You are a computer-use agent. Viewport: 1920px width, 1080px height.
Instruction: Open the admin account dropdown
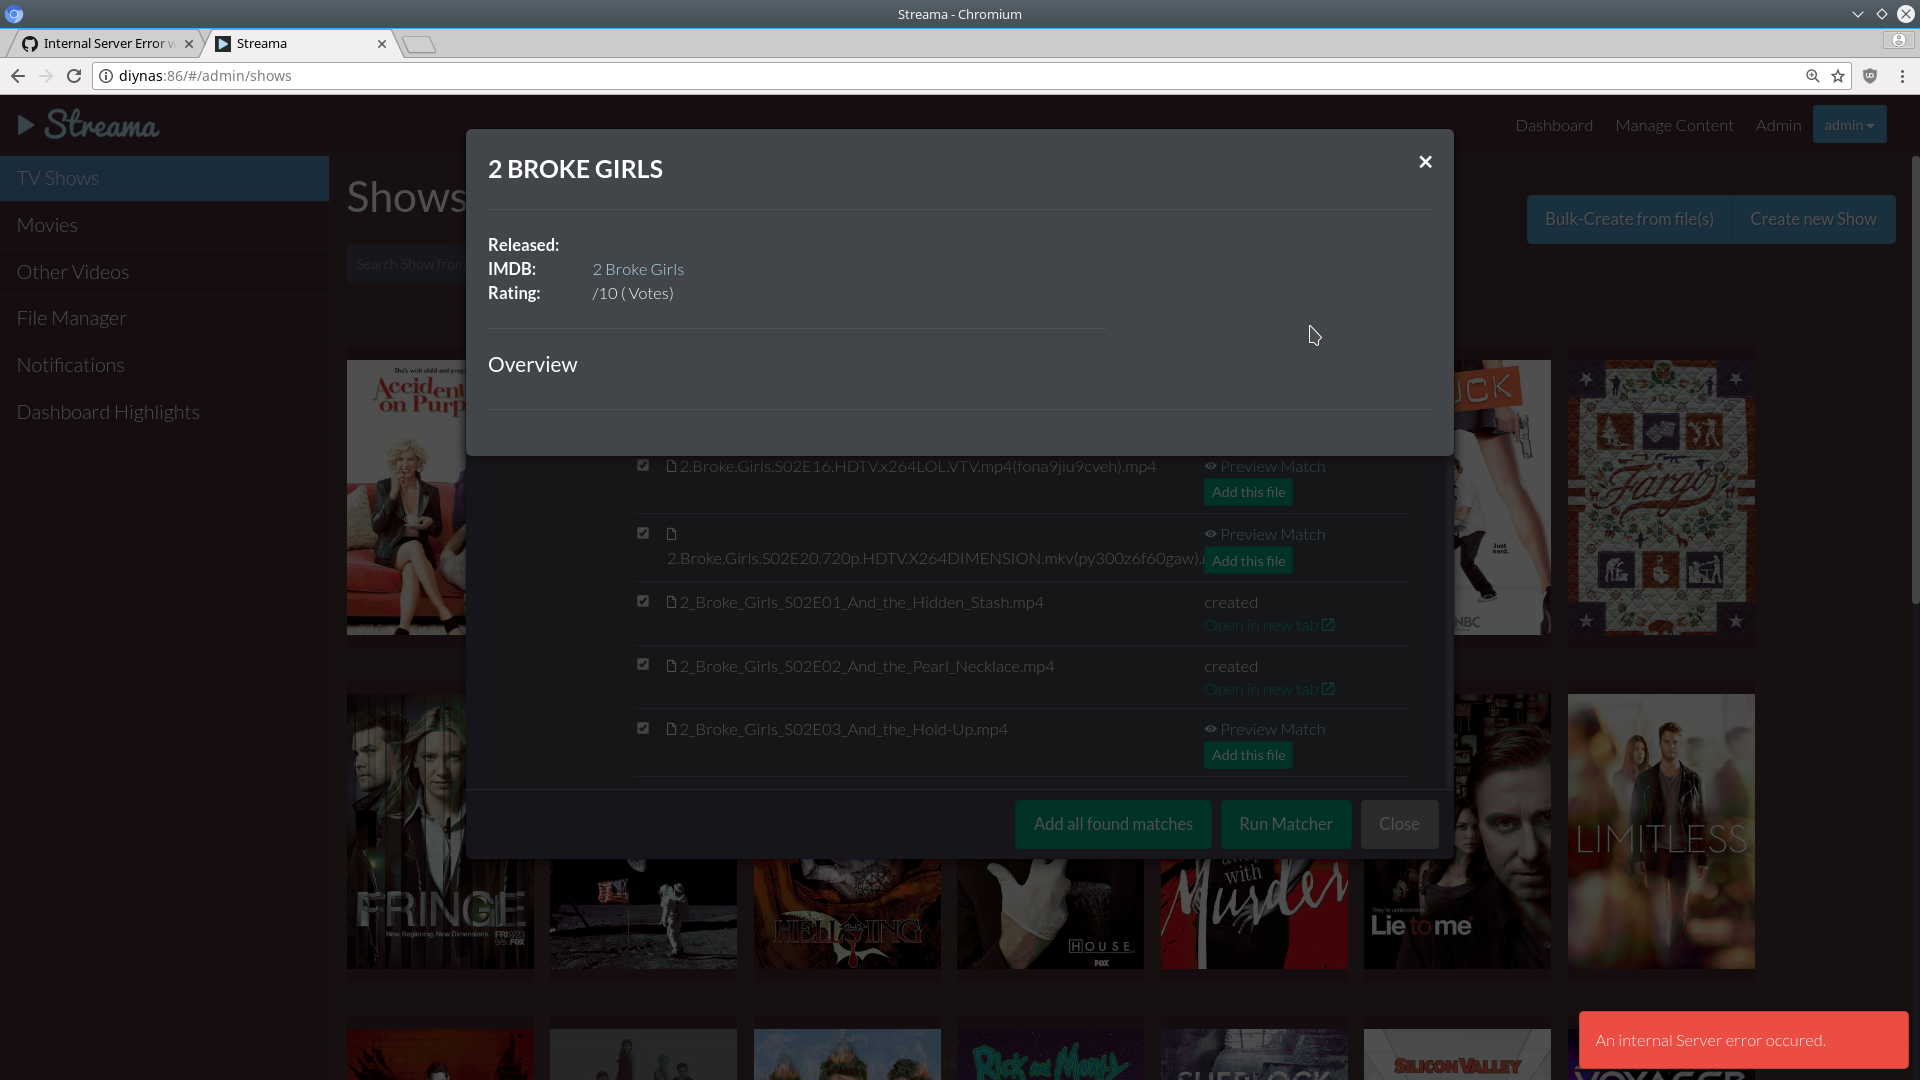coord(1849,124)
